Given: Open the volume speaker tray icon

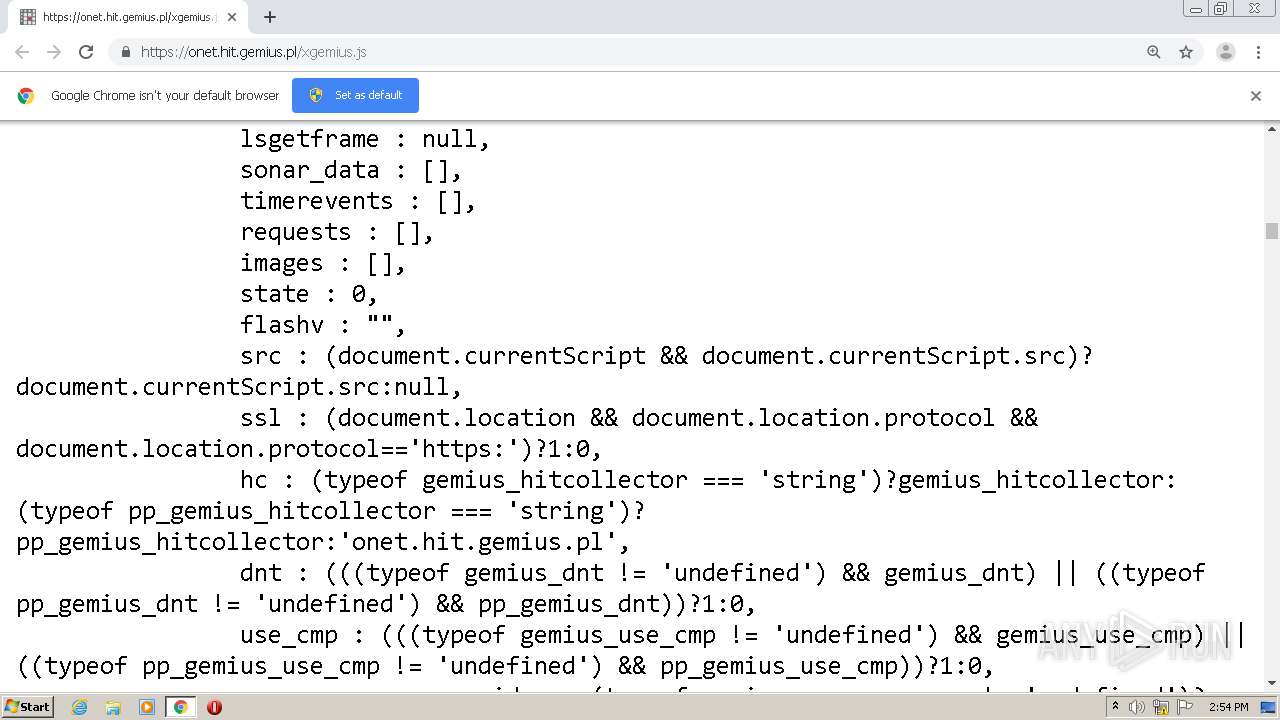Looking at the screenshot, I should coord(1137,707).
